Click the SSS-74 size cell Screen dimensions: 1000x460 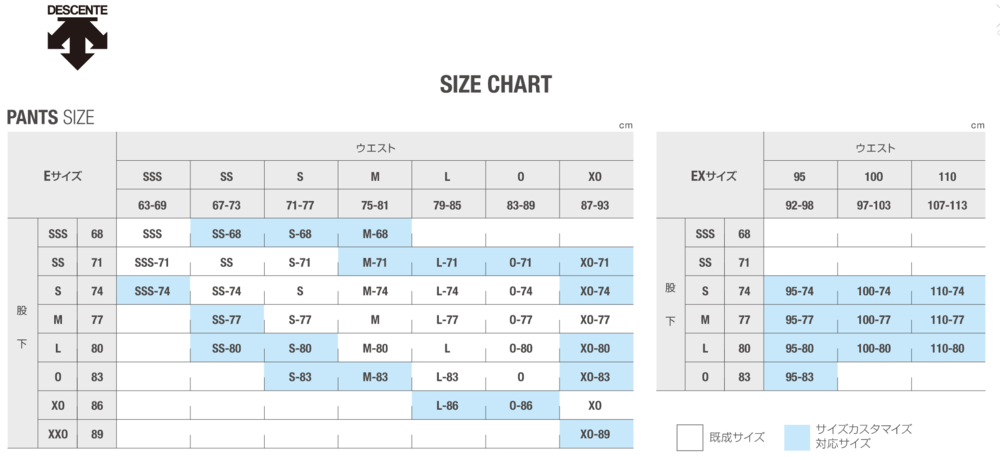coord(152,291)
